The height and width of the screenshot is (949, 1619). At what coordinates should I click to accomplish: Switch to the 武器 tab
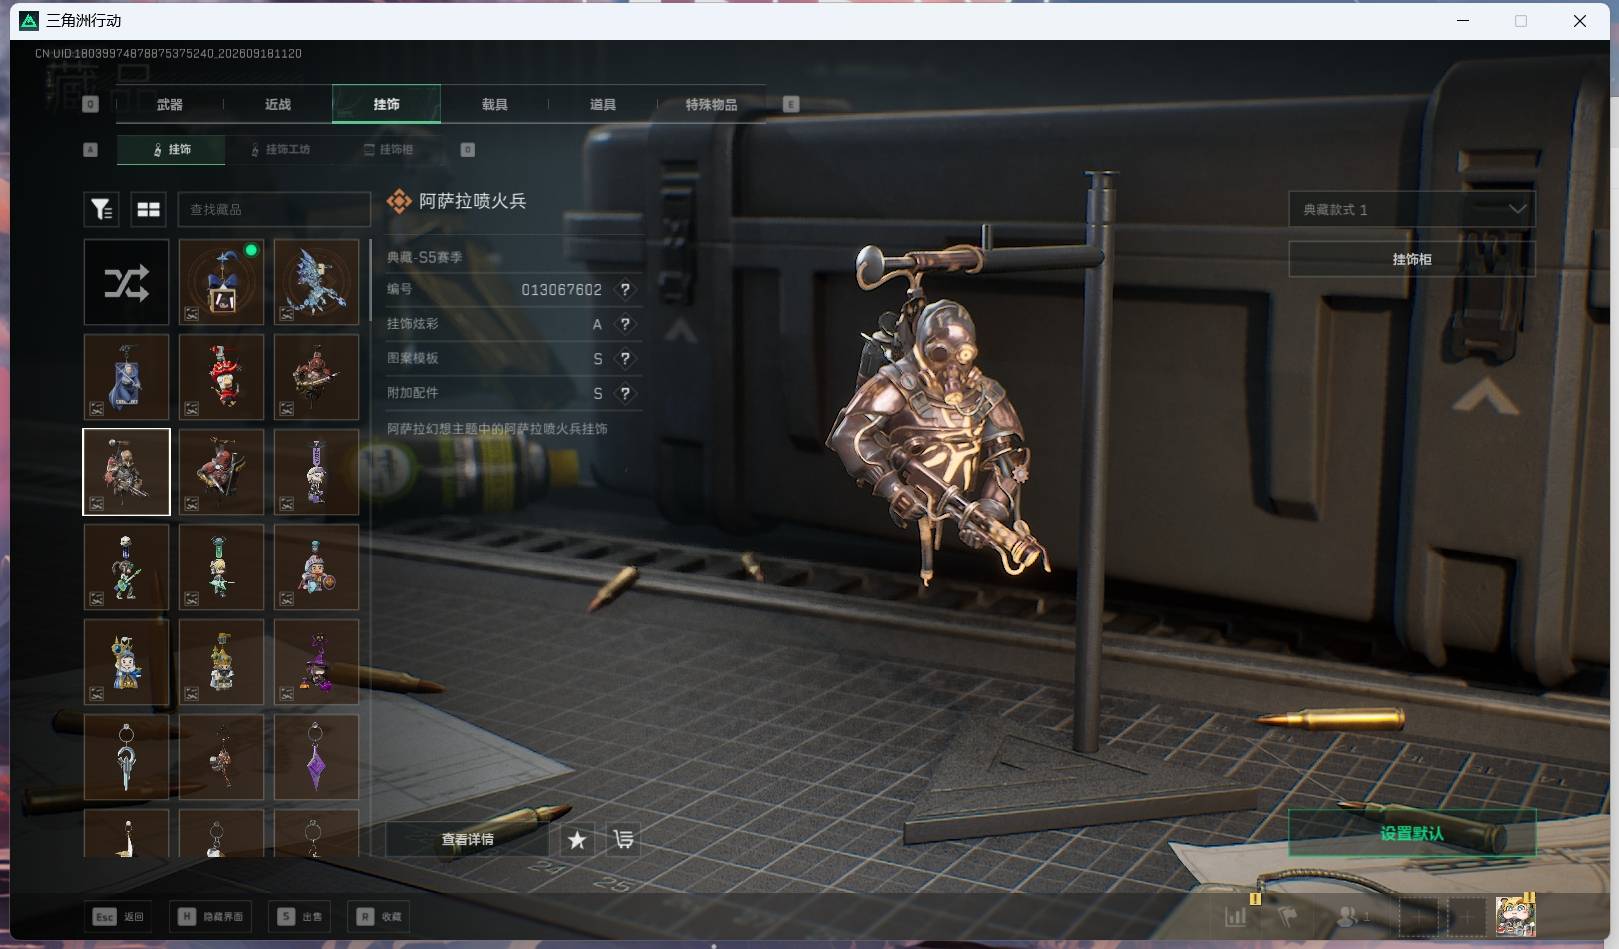(169, 104)
